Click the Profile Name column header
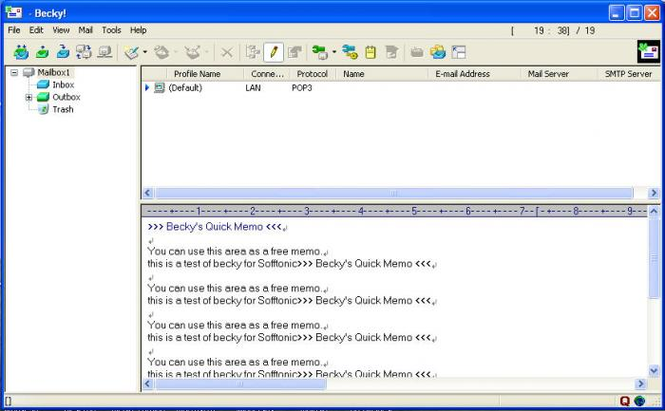Viewport: 665px width, 411px height. click(205, 74)
